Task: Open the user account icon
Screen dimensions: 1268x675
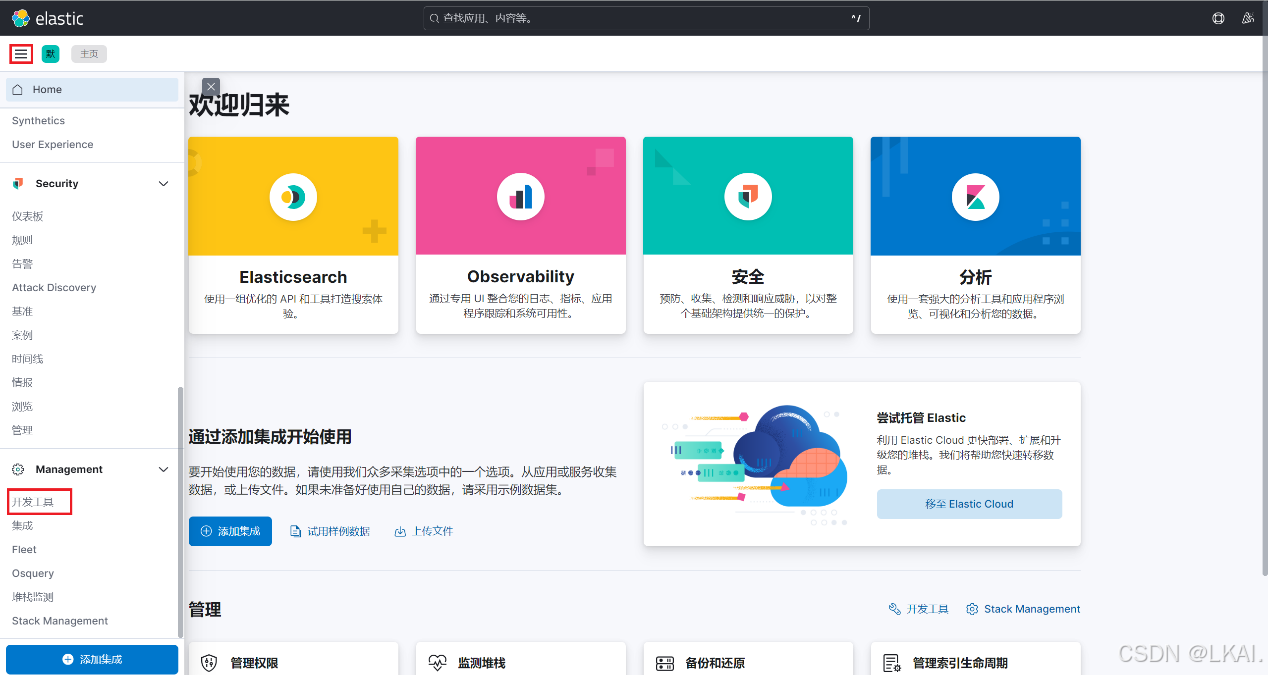Action: (x=1247, y=18)
